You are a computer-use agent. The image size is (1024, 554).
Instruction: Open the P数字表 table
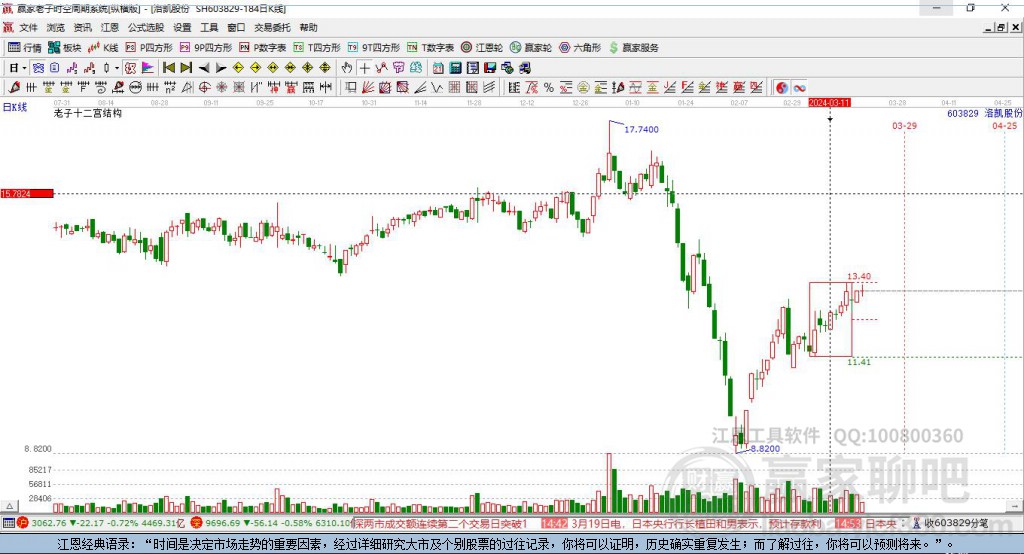263,48
